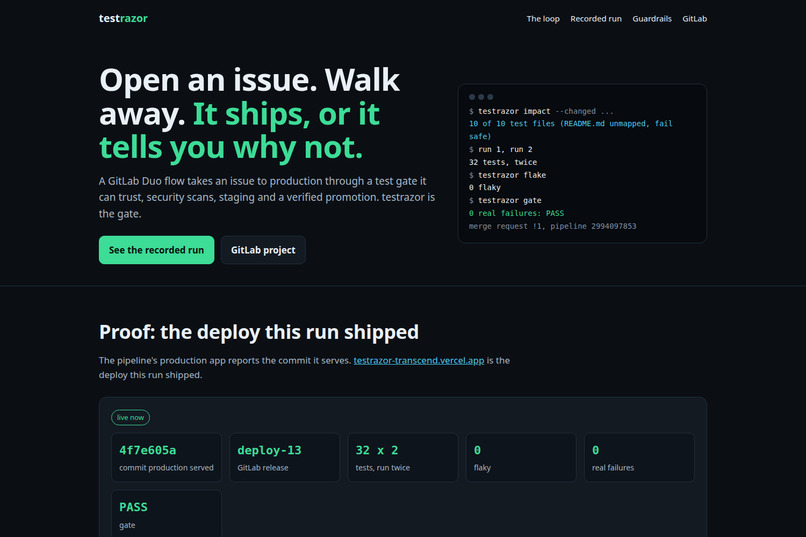This screenshot has height=537, width=806.
Task: Click terminal line '$ testrazor flake'
Action: (507, 175)
